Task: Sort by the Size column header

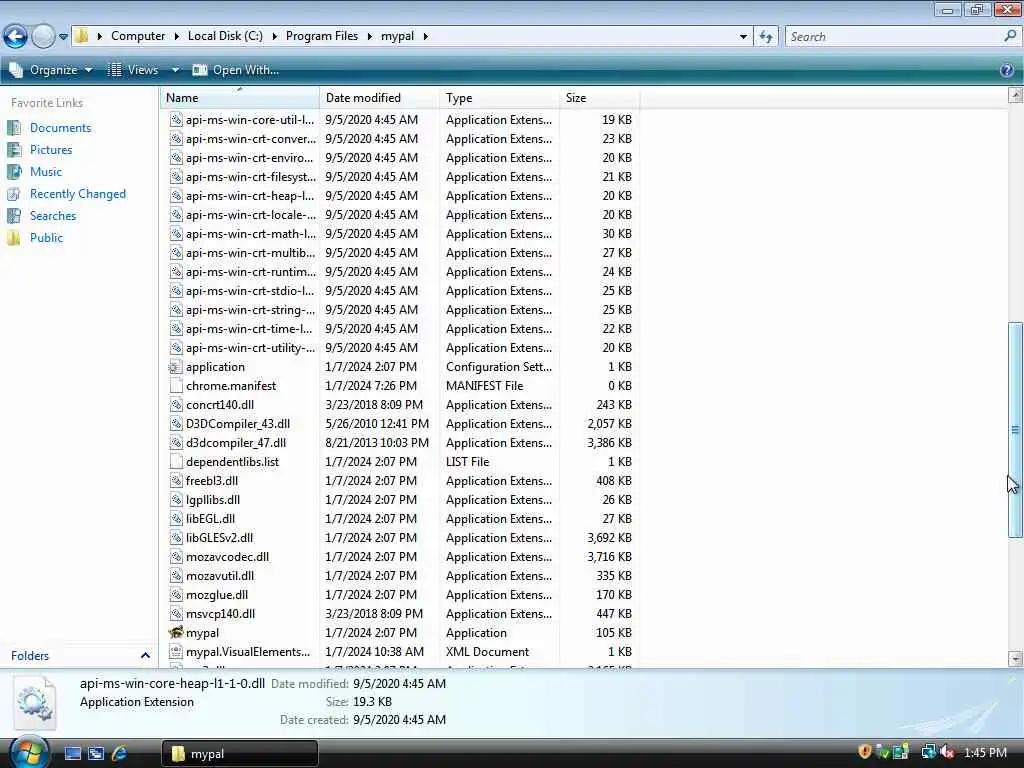Action: [600, 98]
